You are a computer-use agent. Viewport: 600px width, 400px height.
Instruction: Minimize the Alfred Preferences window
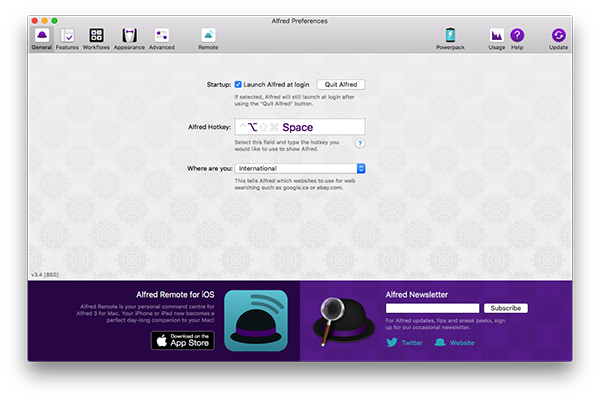[45, 21]
